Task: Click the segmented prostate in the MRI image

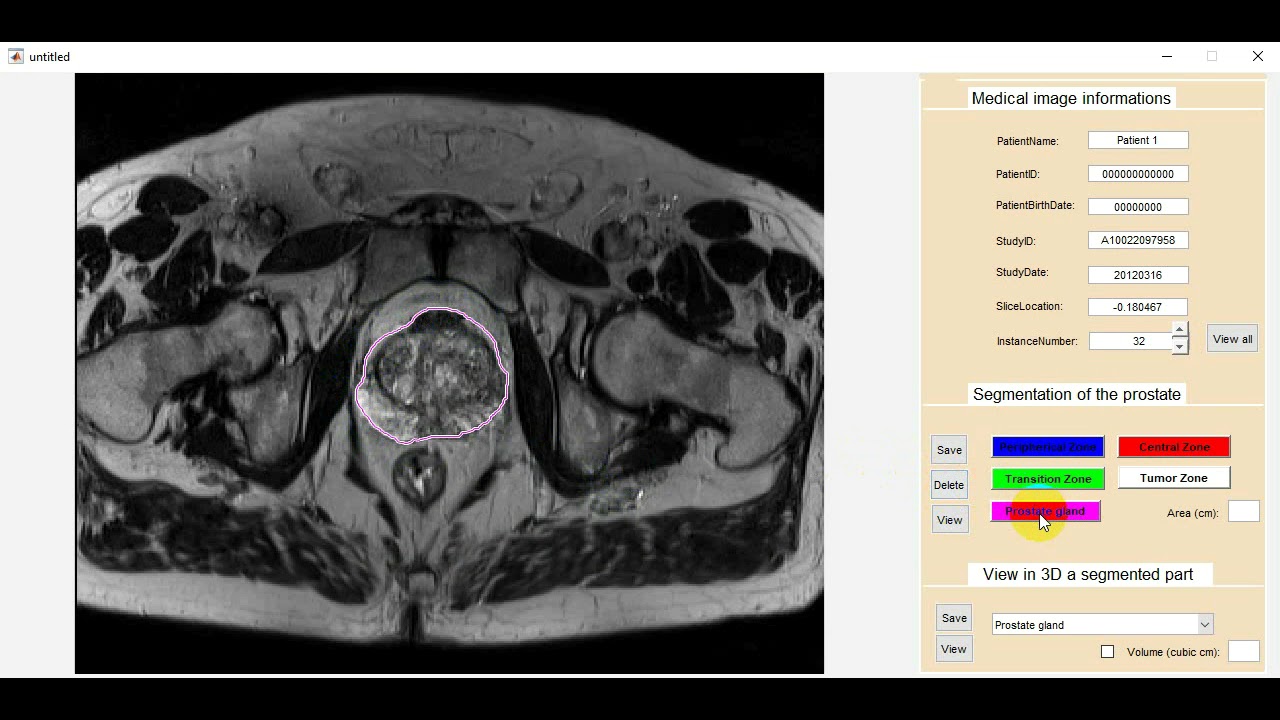Action: point(432,375)
